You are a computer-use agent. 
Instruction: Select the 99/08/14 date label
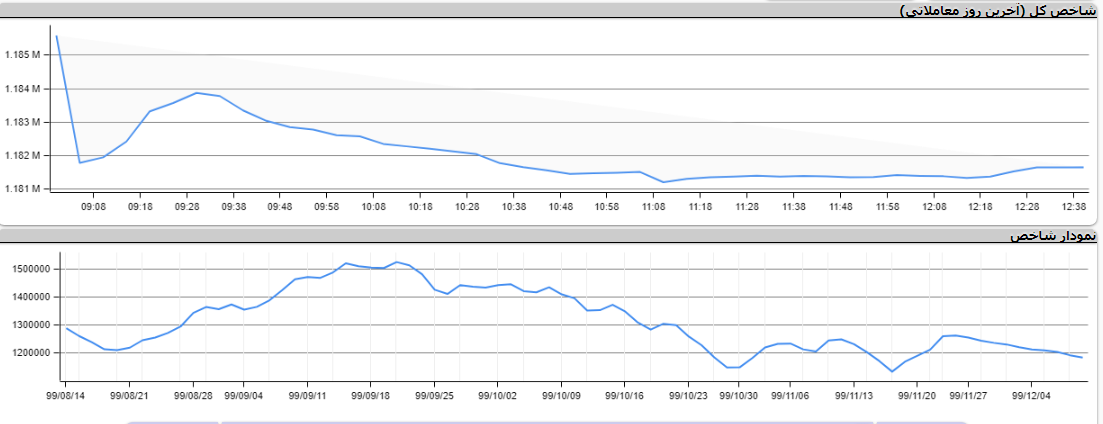pyautogui.click(x=66, y=395)
